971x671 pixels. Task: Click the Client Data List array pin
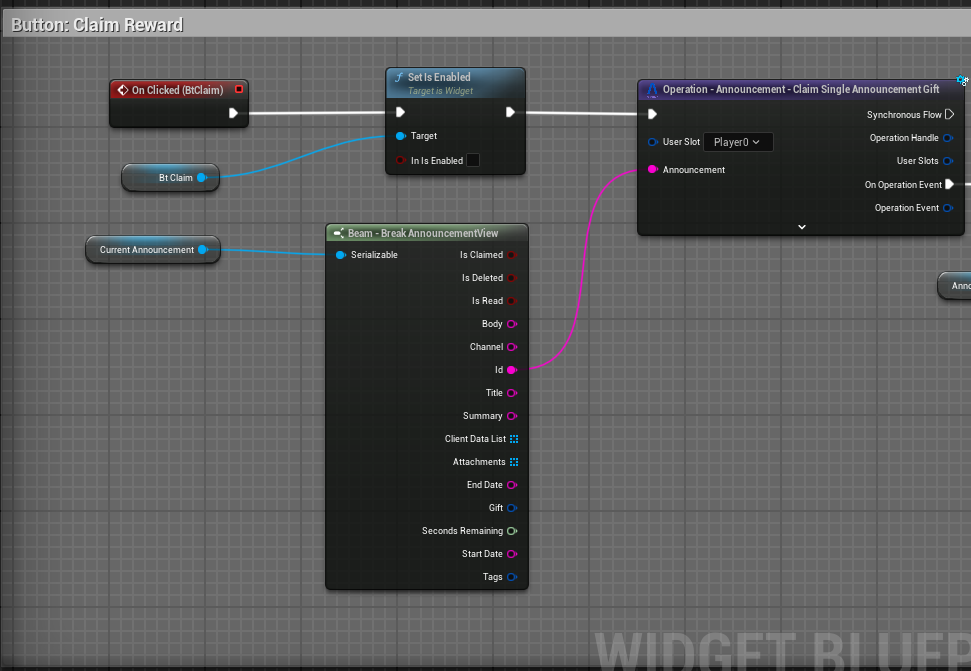click(514, 439)
